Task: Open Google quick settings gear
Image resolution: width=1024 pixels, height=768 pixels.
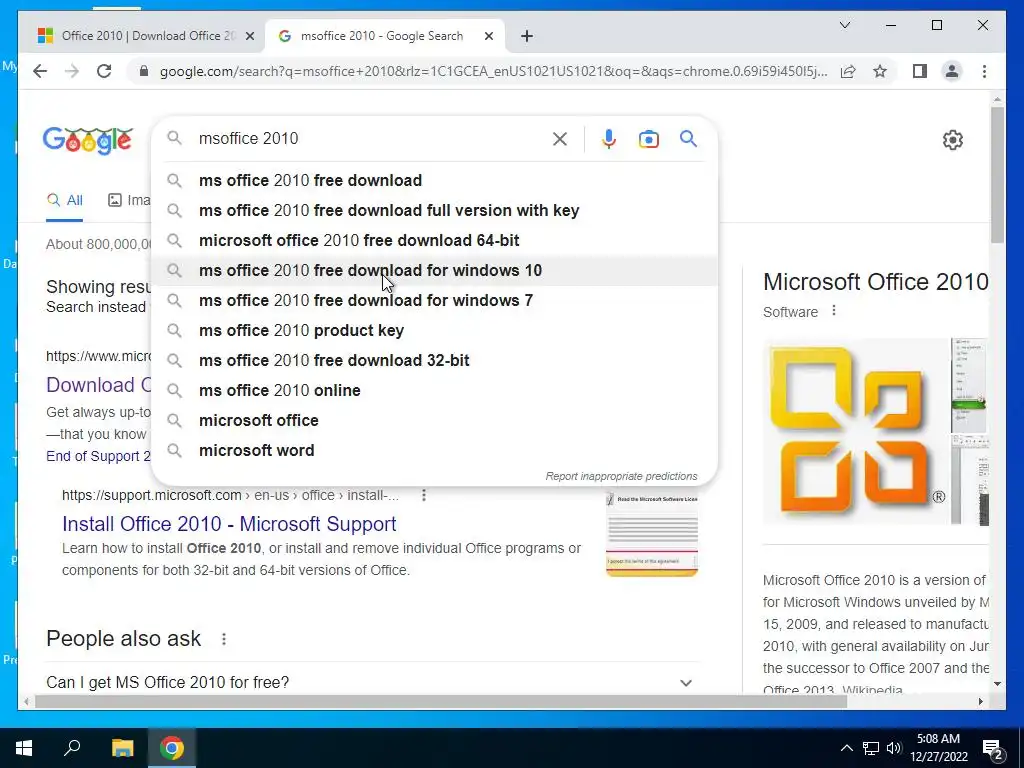Action: (953, 140)
